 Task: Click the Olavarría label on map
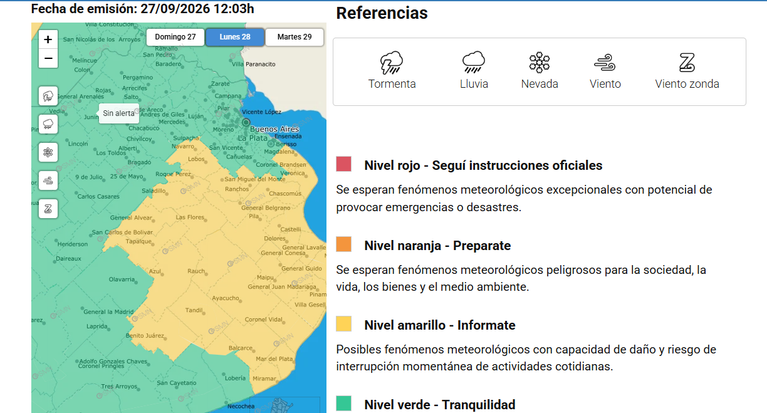(122, 279)
